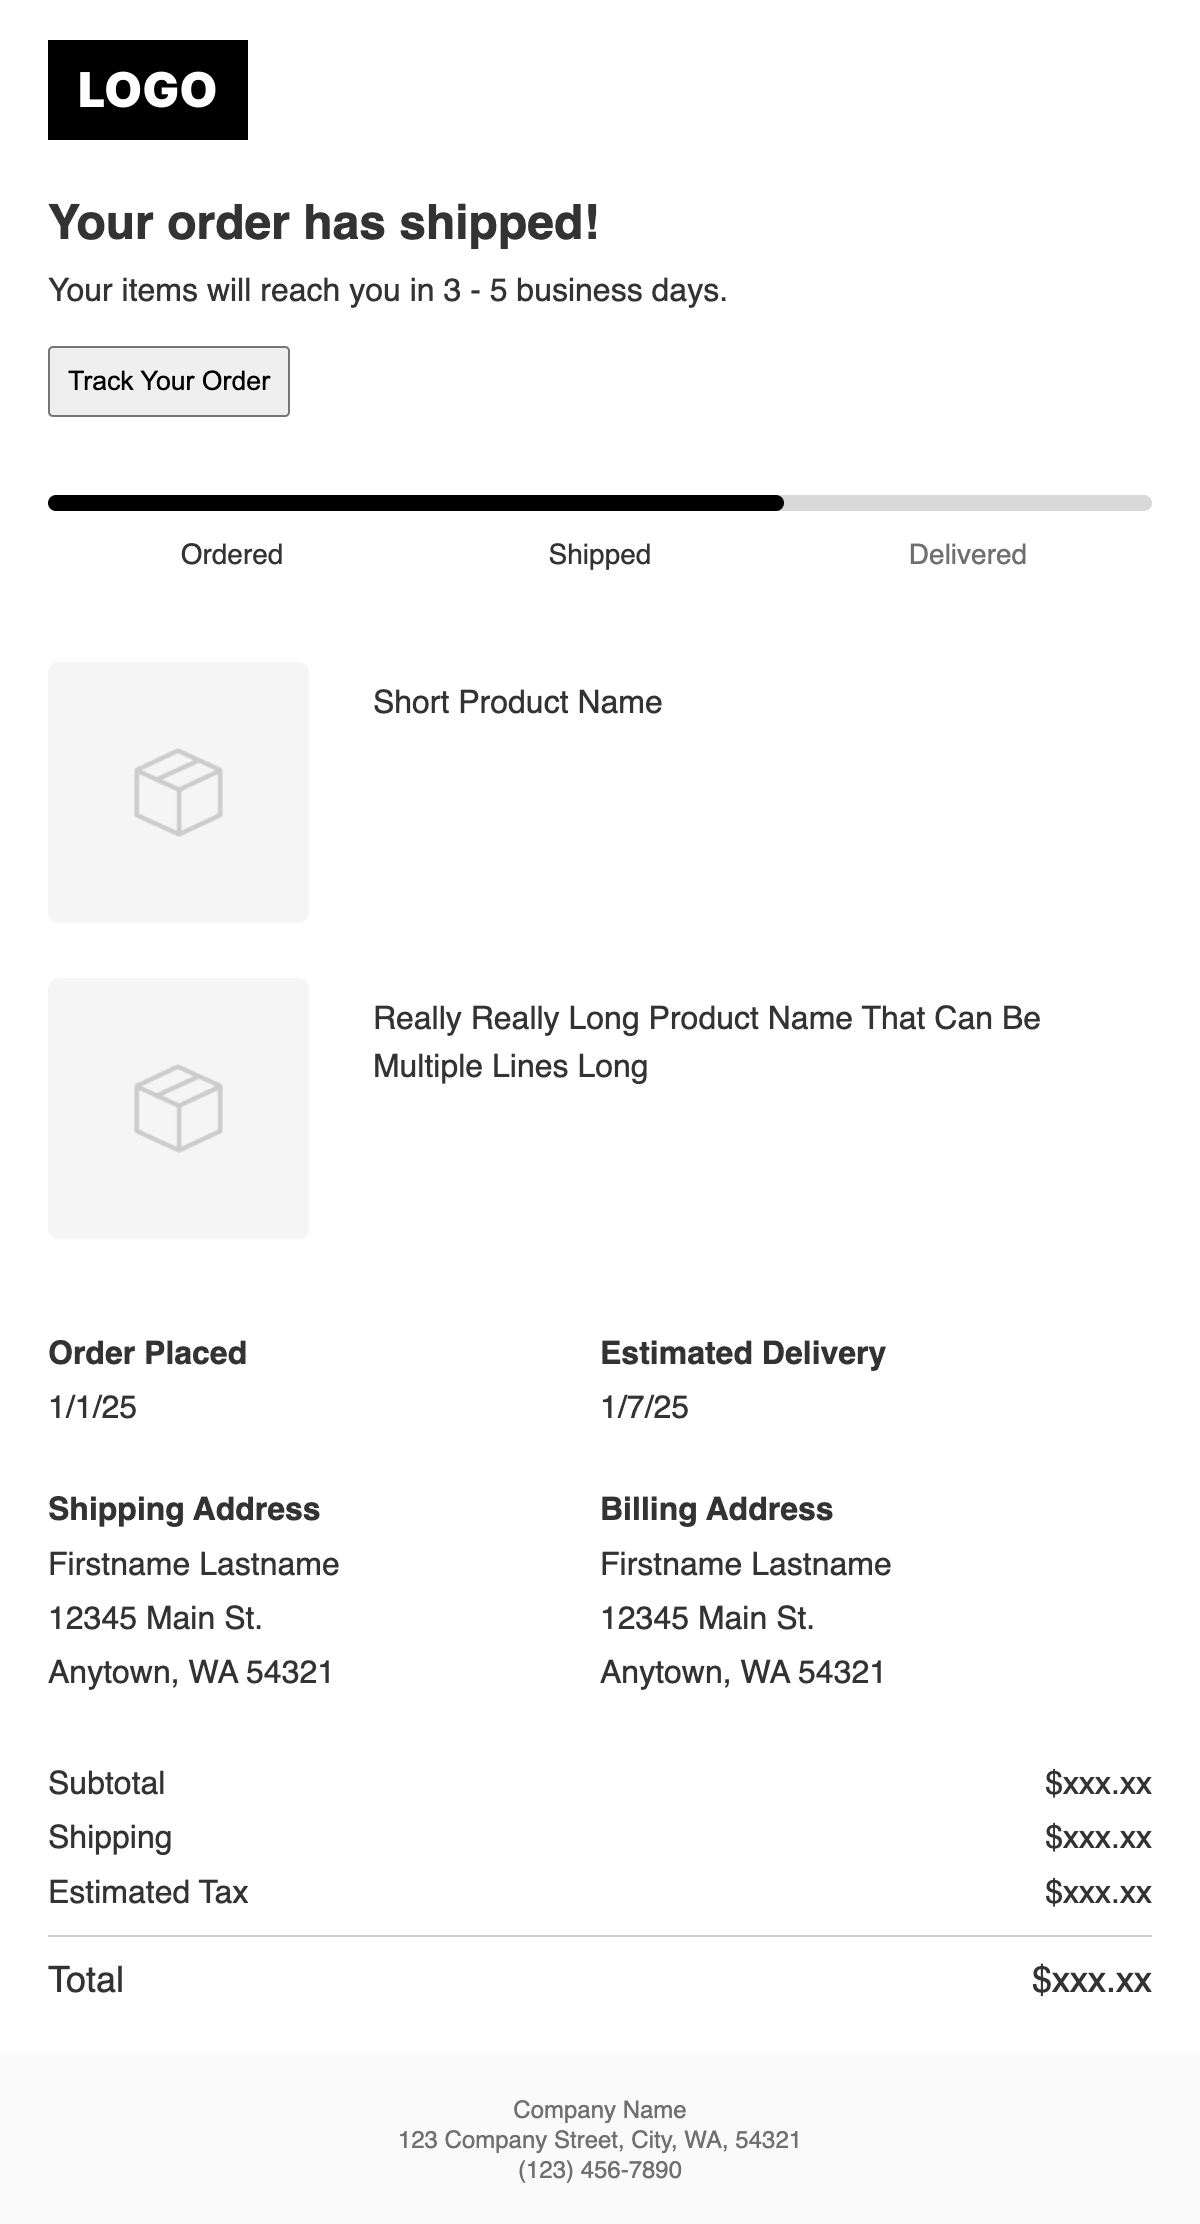Click the Shipping Address heading
Viewport: 1200px width, 2224px height.
pyautogui.click(x=184, y=1508)
